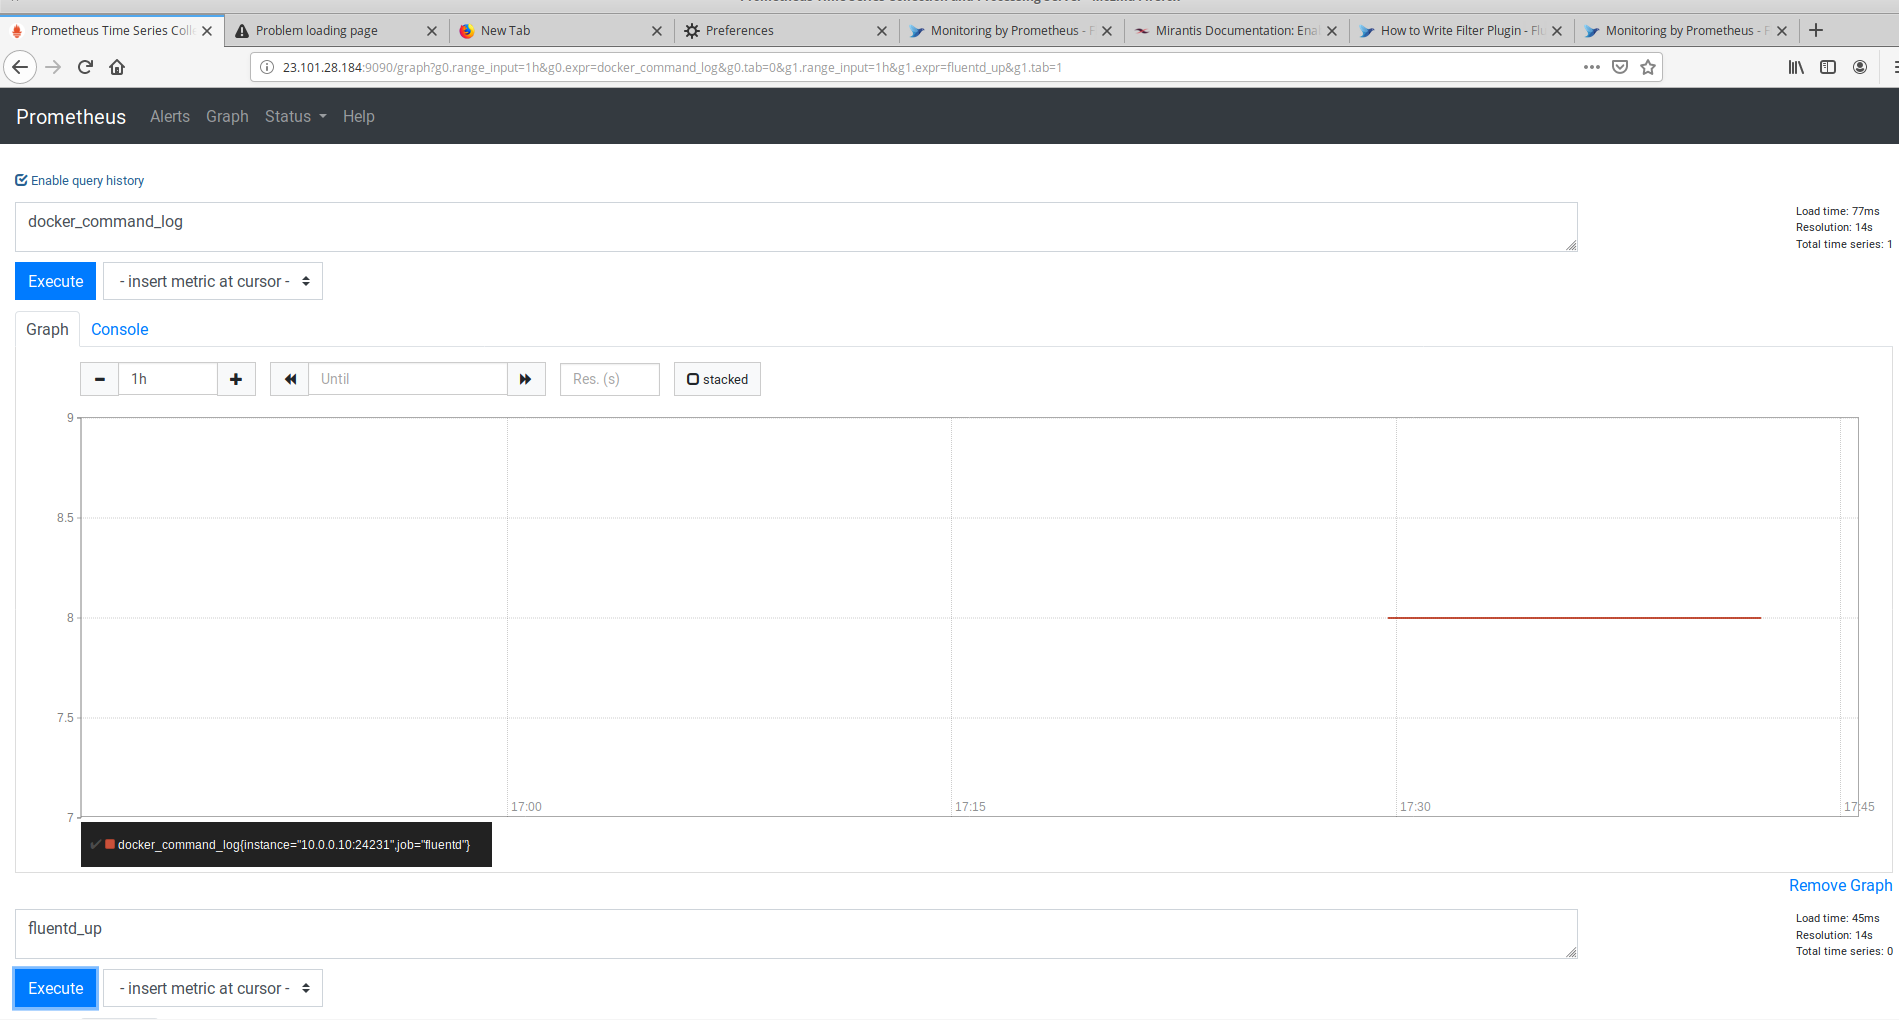The width and height of the screenshot is (1899, 1020).
Task: Click the docker_command_log expression field
Action: 796,227
